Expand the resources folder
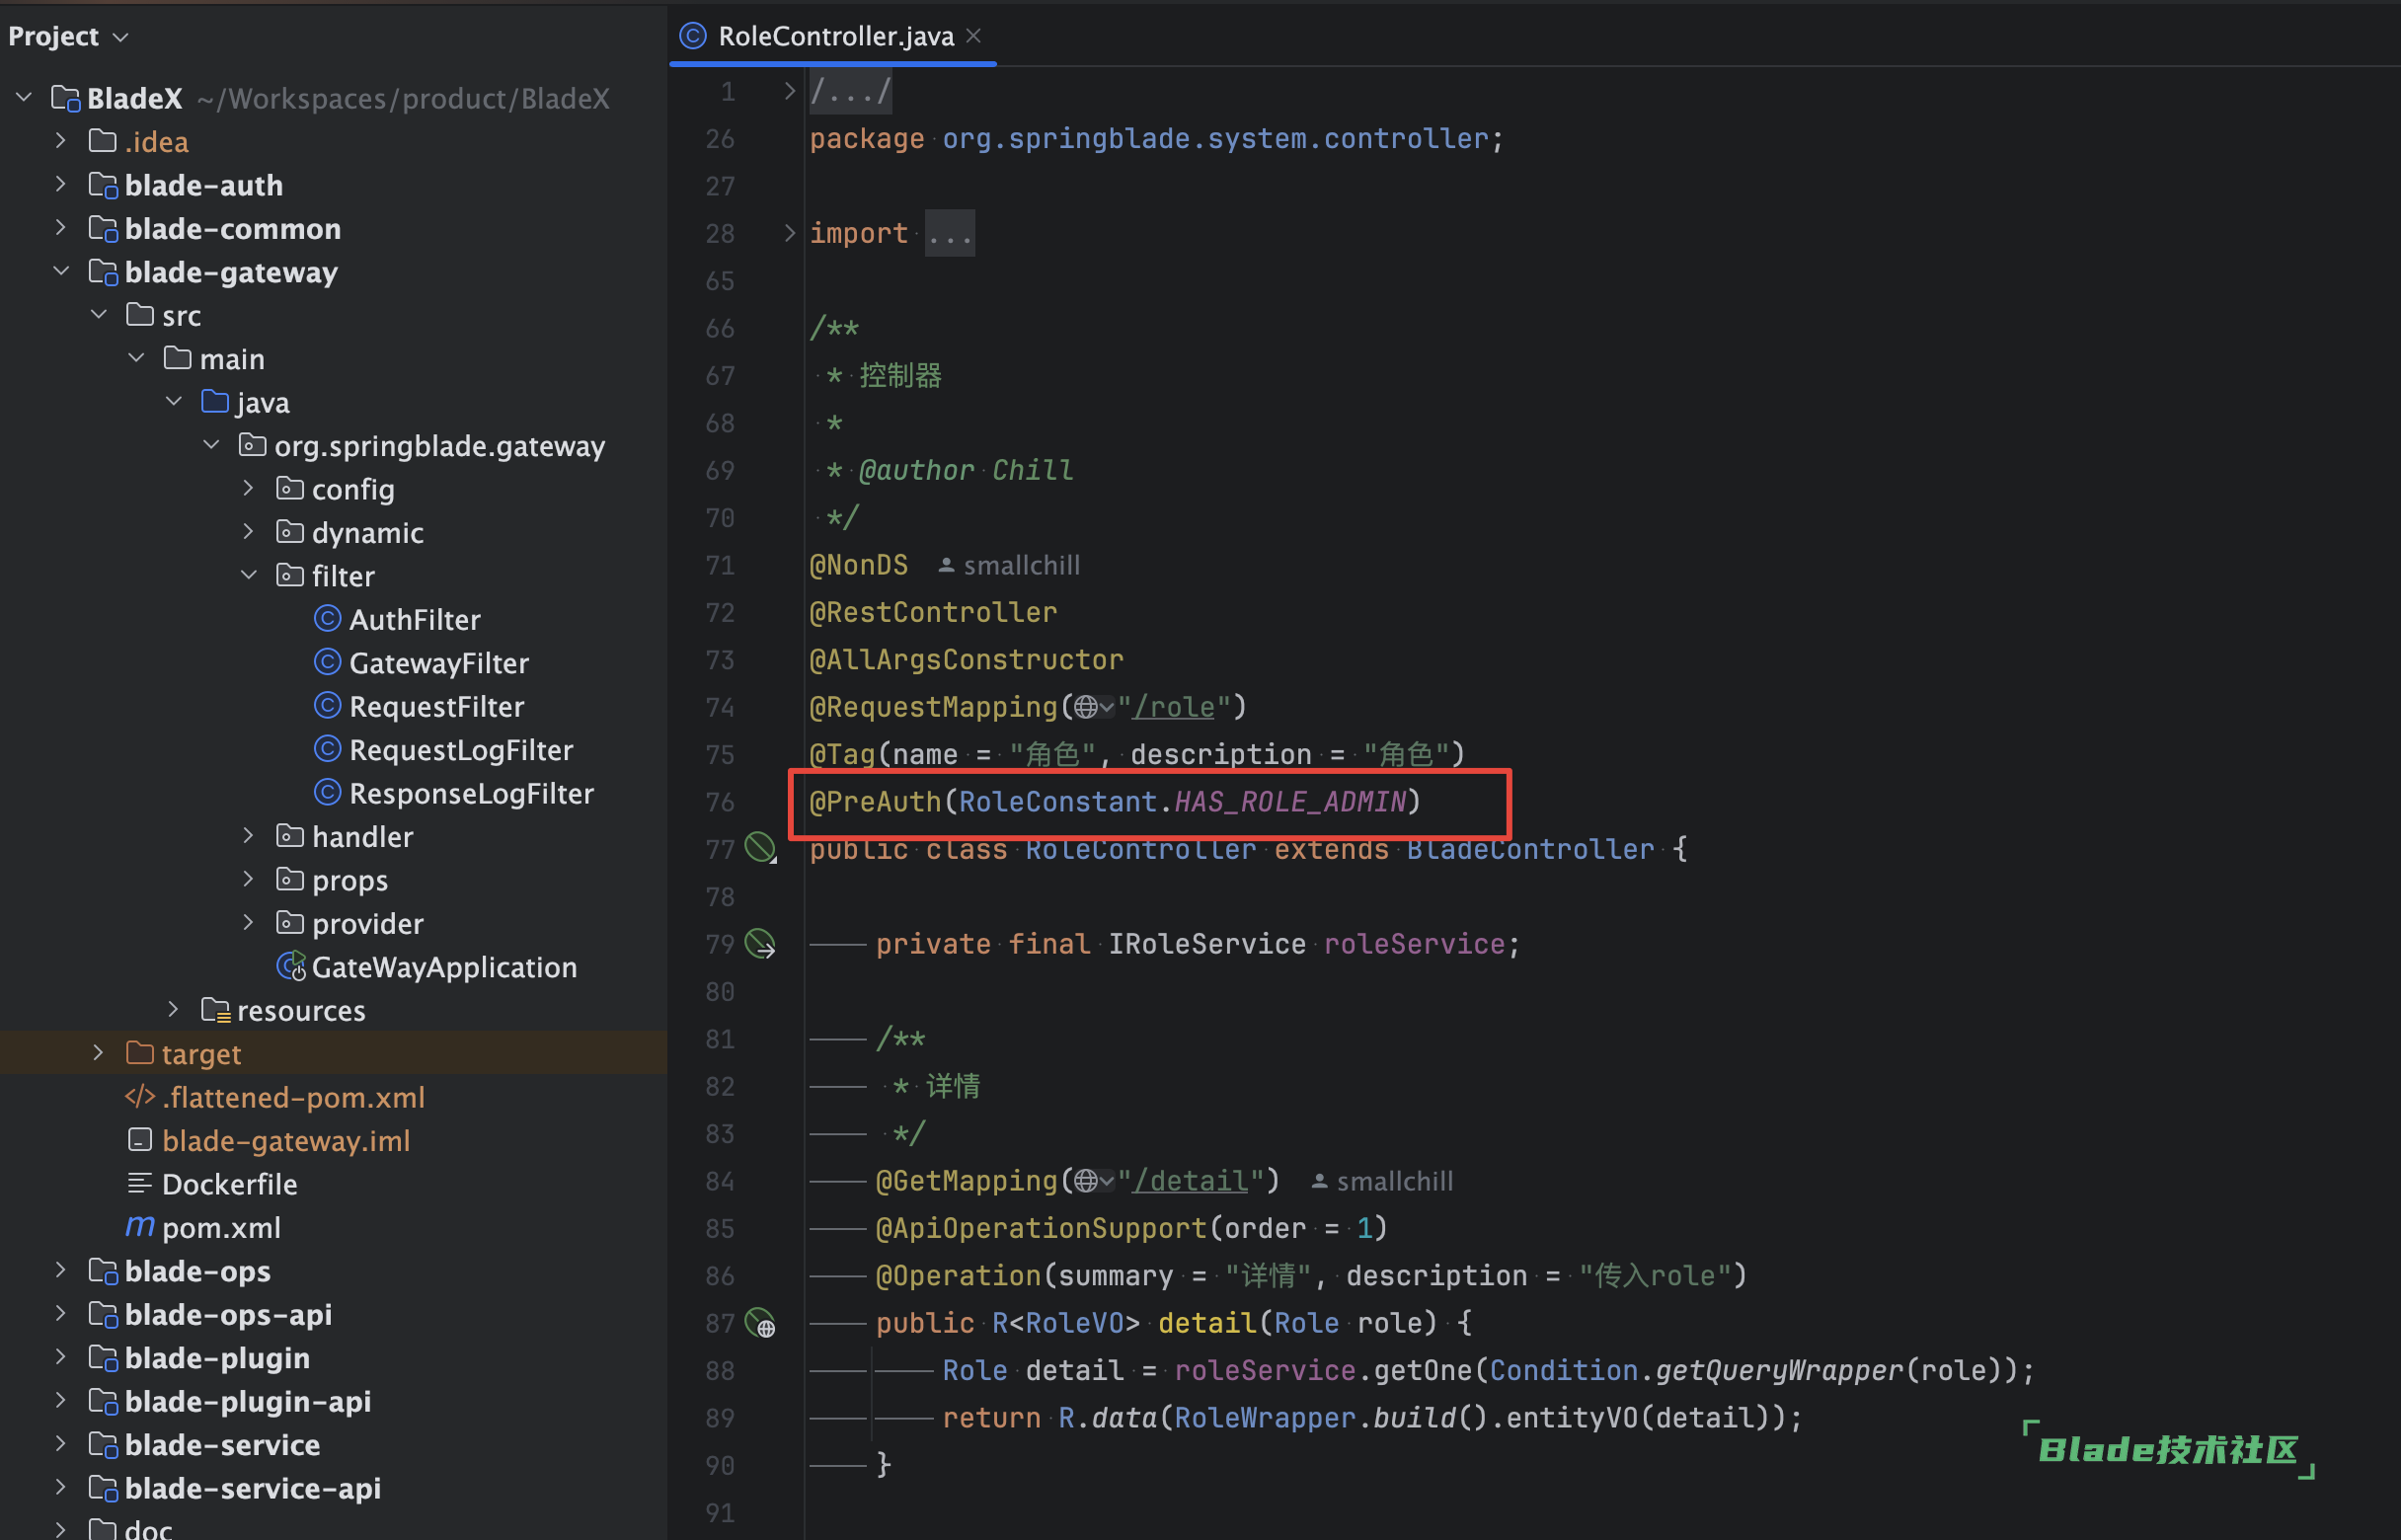 point(174,1010)
